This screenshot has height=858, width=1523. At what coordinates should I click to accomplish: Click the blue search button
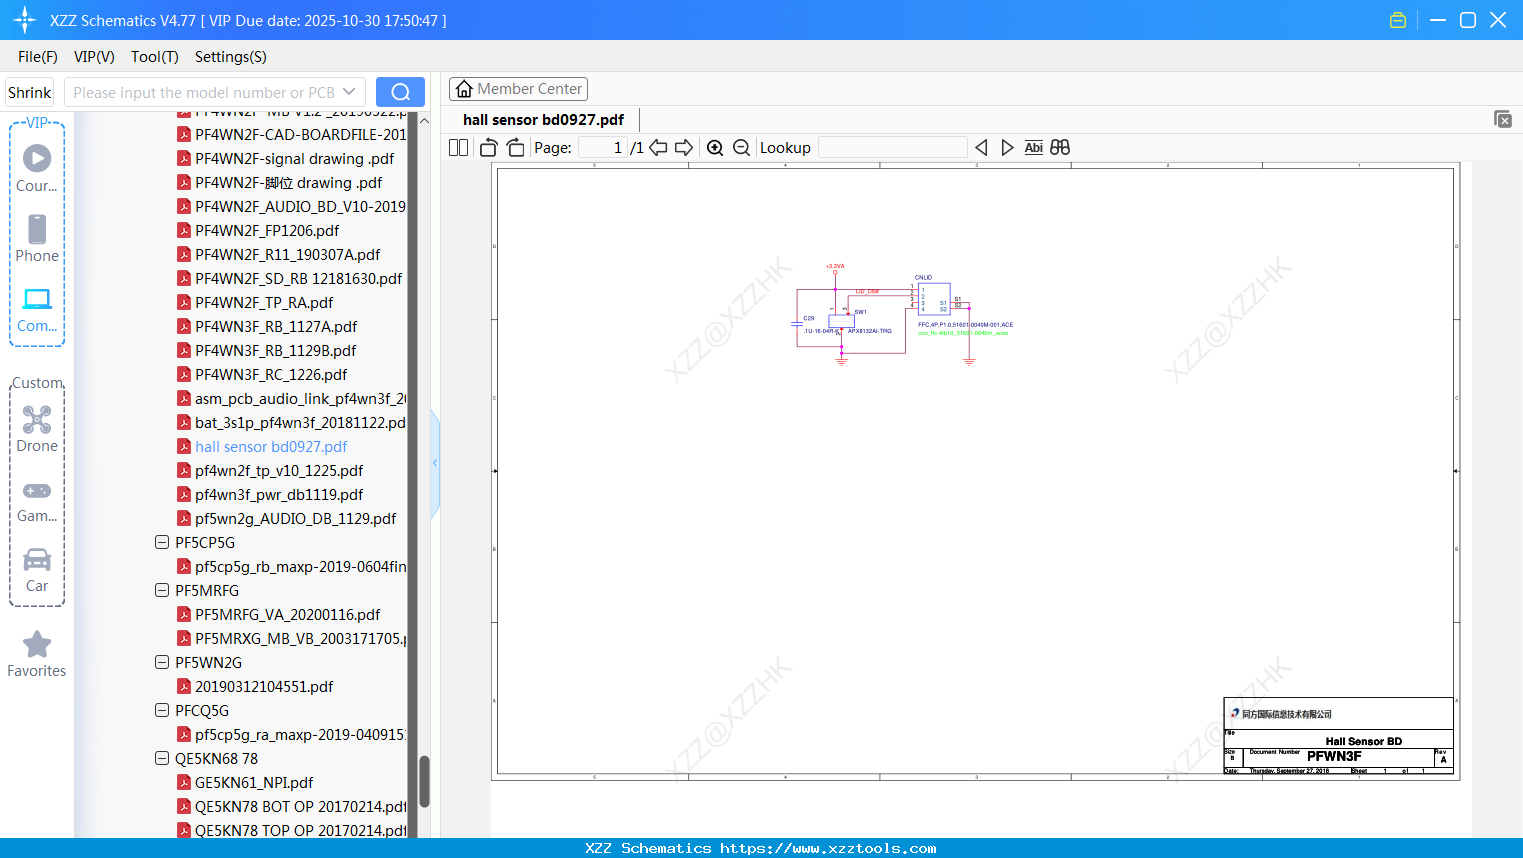point(400,92)
